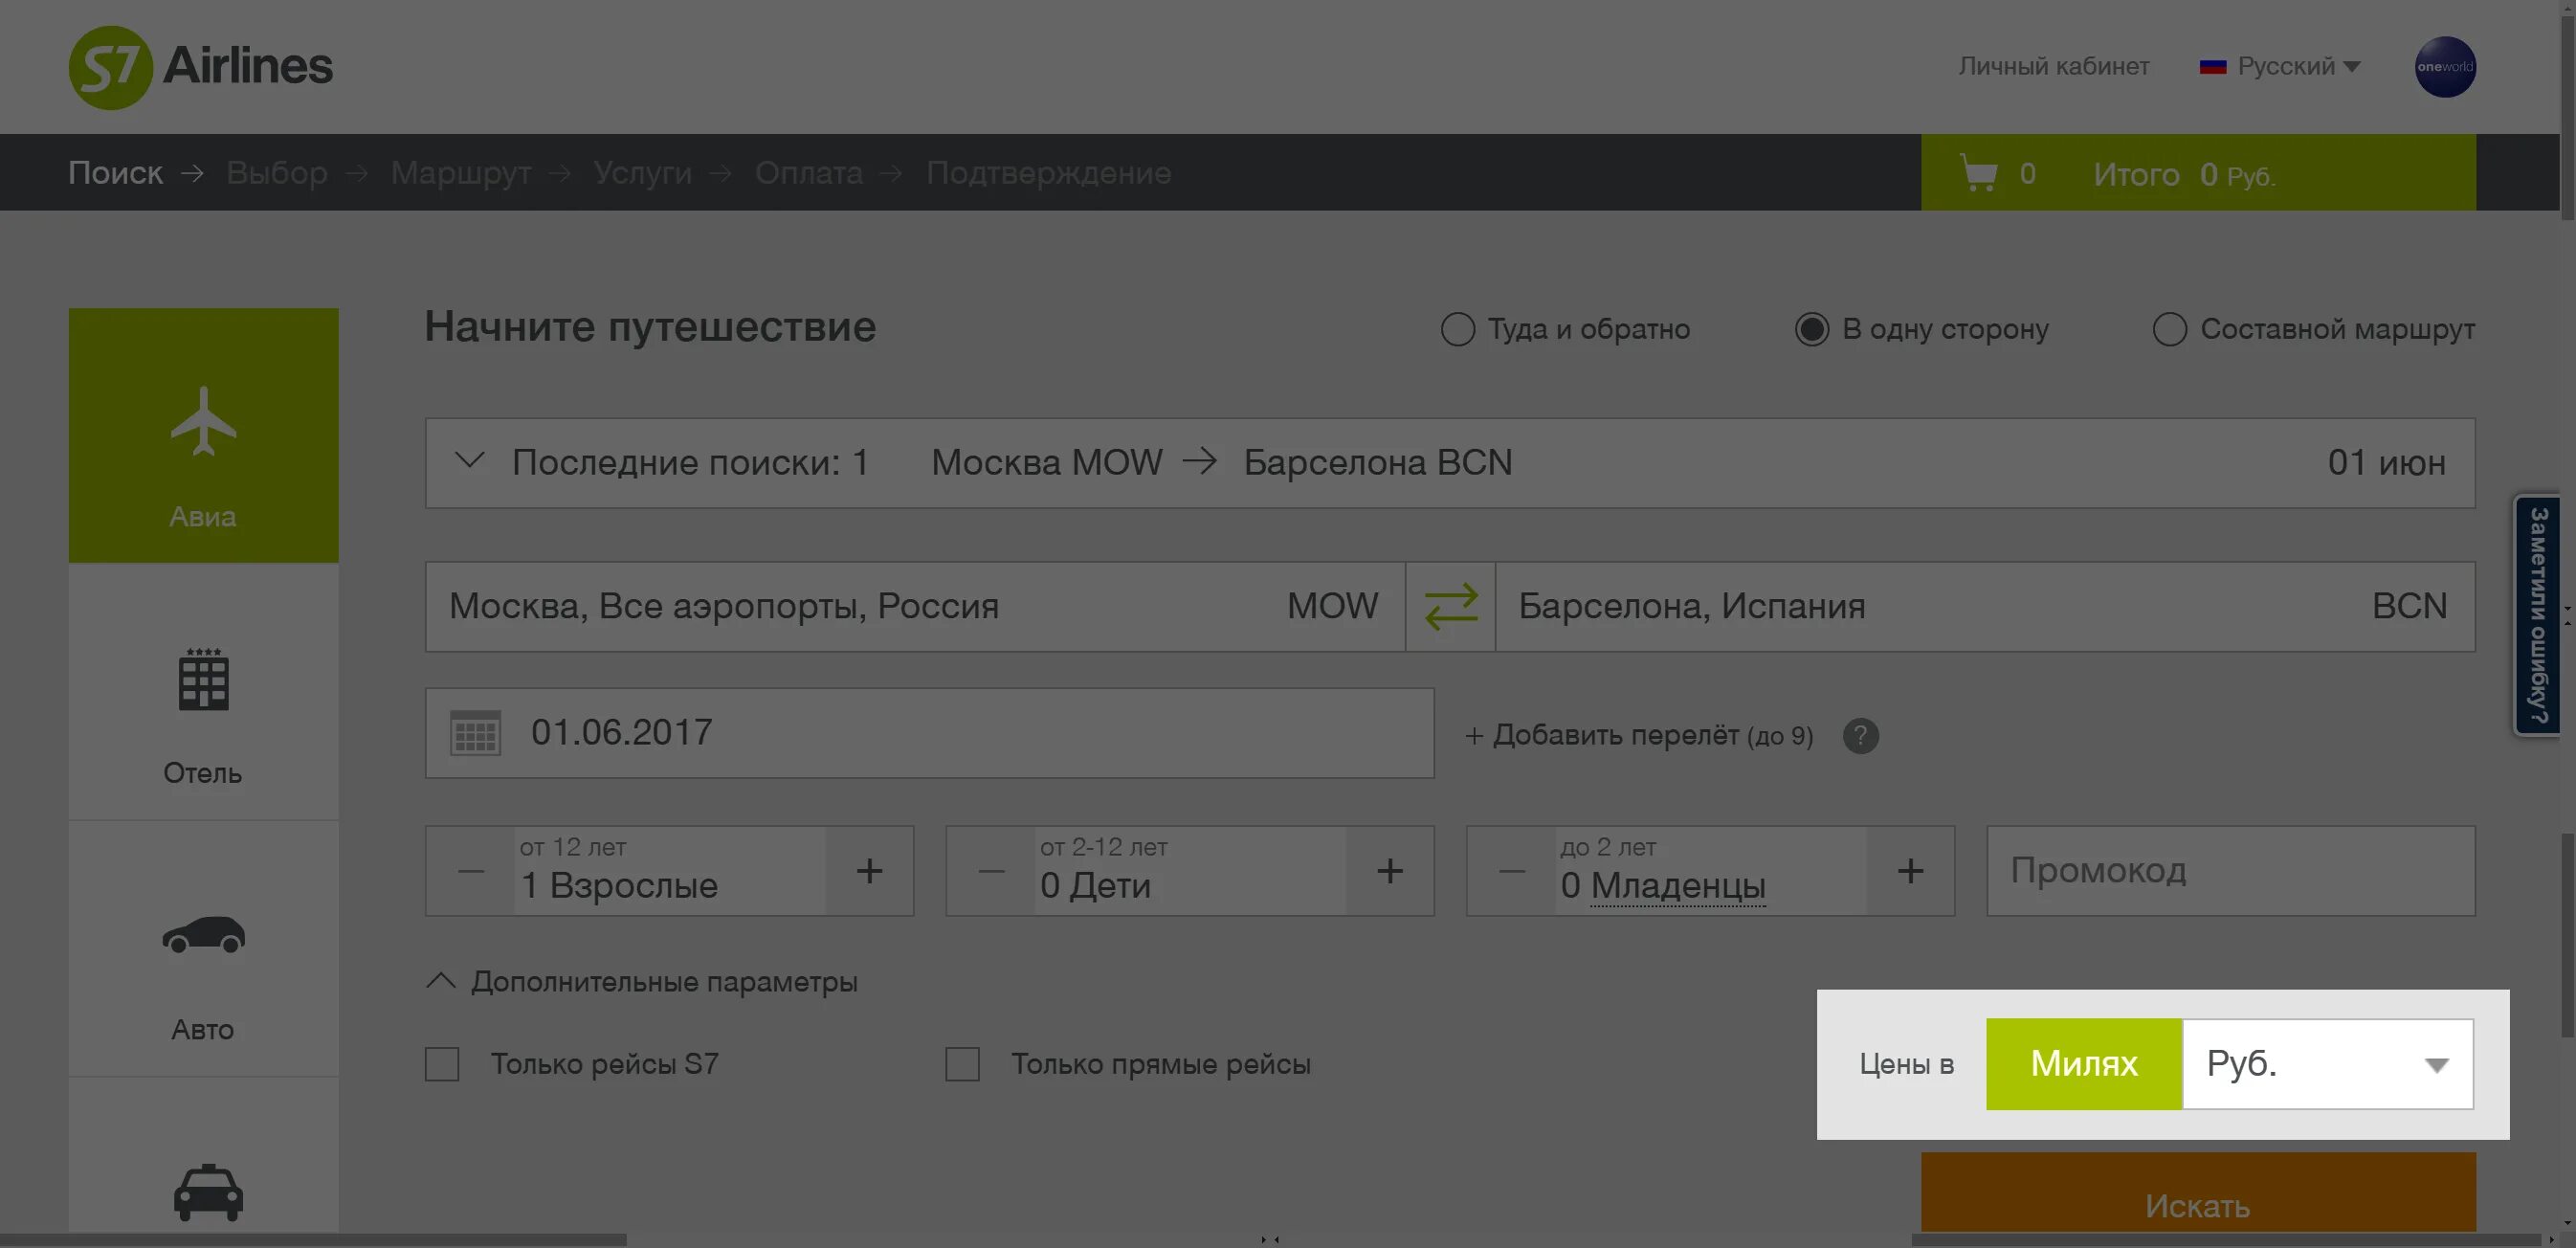Image resolution: width=2576 pixels, height=1248 pixels.
Task: Go to Маршрут step in breadcrumb
Action: point(461,173)
